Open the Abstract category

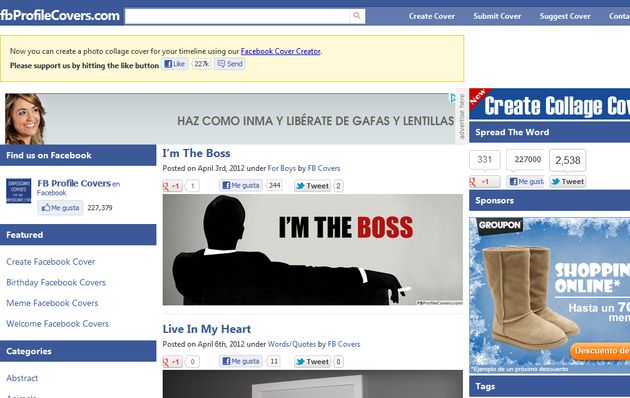click(22, 378)
